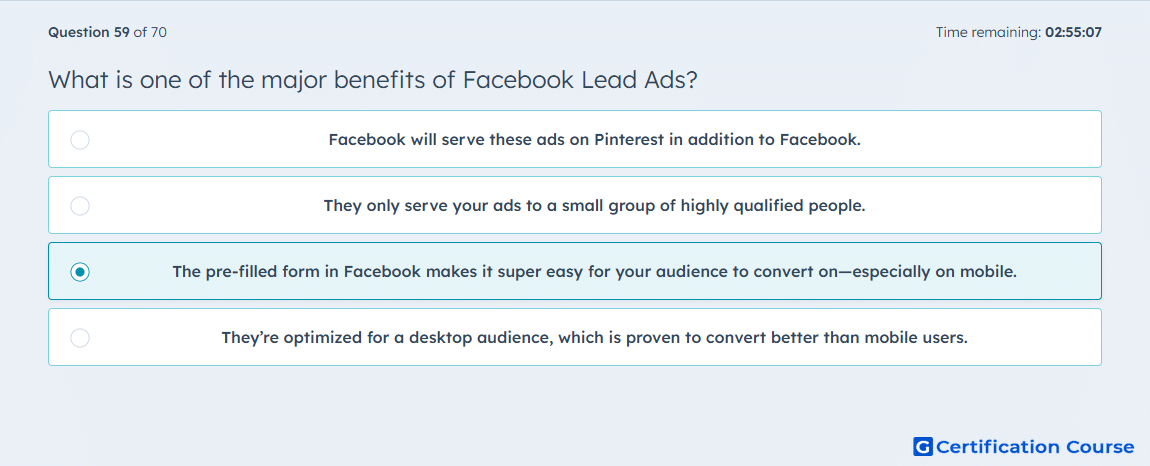Choose answer text about highly qualified people
1150x466 pixels.
pyautogui.click(x=594, y=205)
